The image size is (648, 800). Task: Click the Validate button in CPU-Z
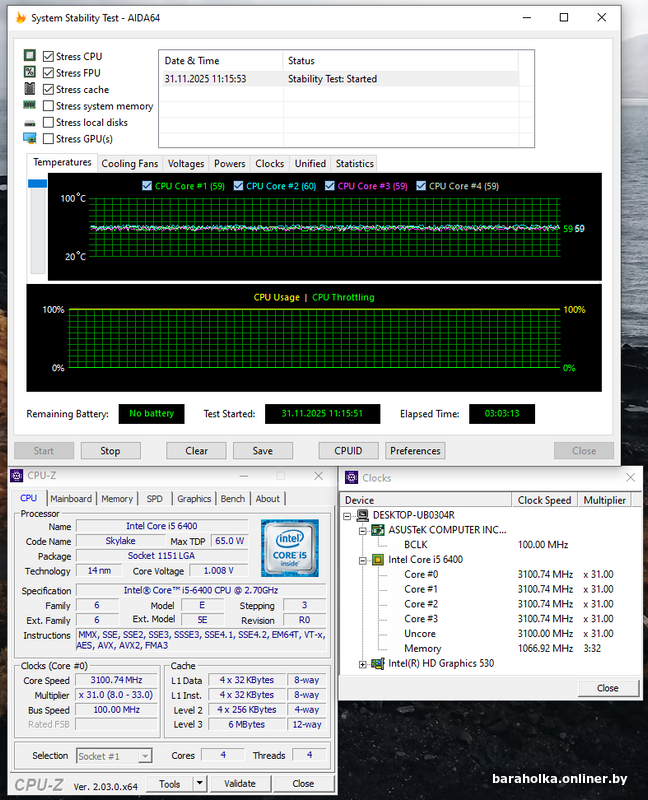click(x=240, y=784)
